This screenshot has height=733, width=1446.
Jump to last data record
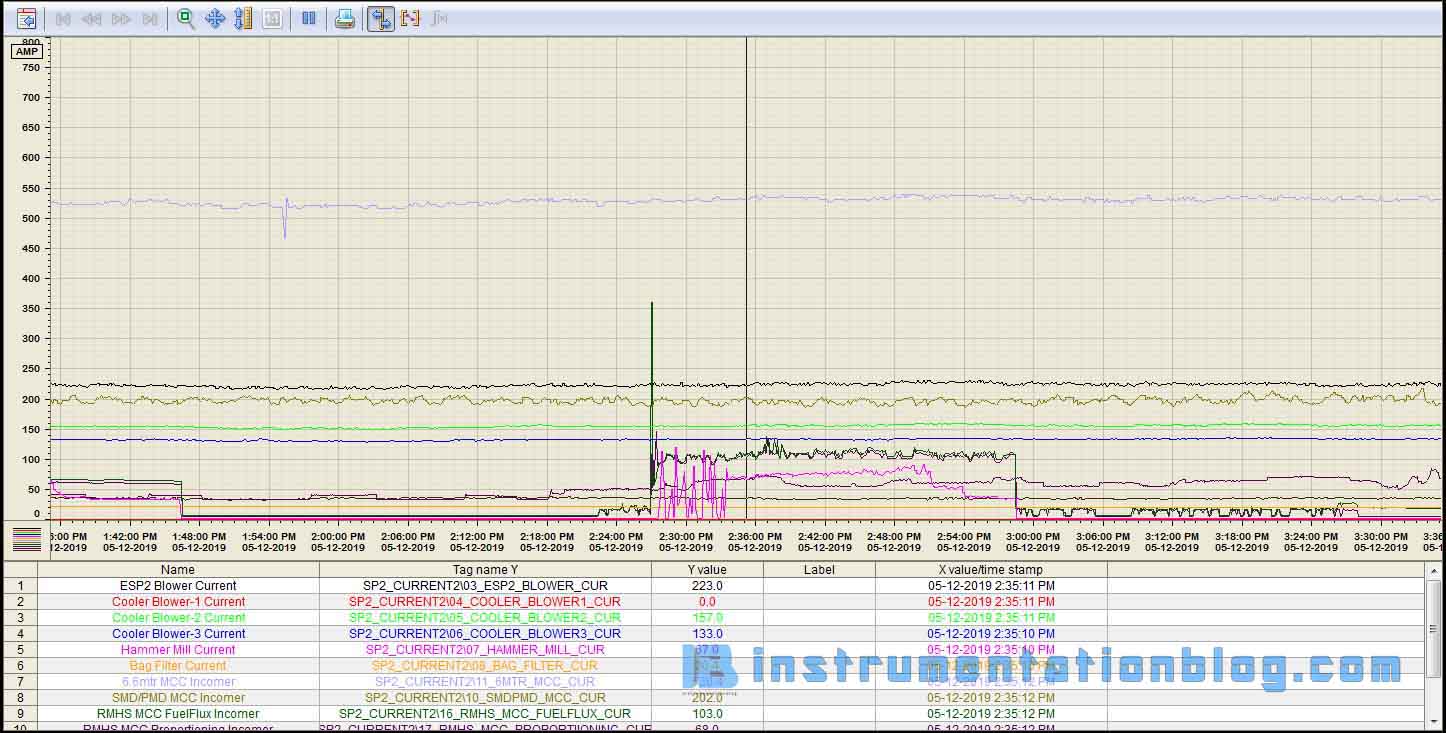point(150,19)
